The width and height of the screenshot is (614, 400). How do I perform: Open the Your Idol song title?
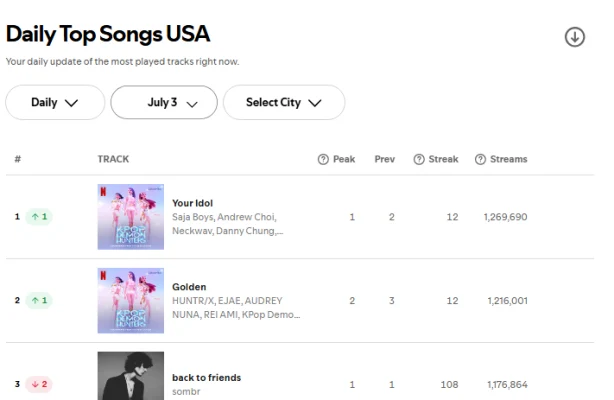(x=192, y=203)
